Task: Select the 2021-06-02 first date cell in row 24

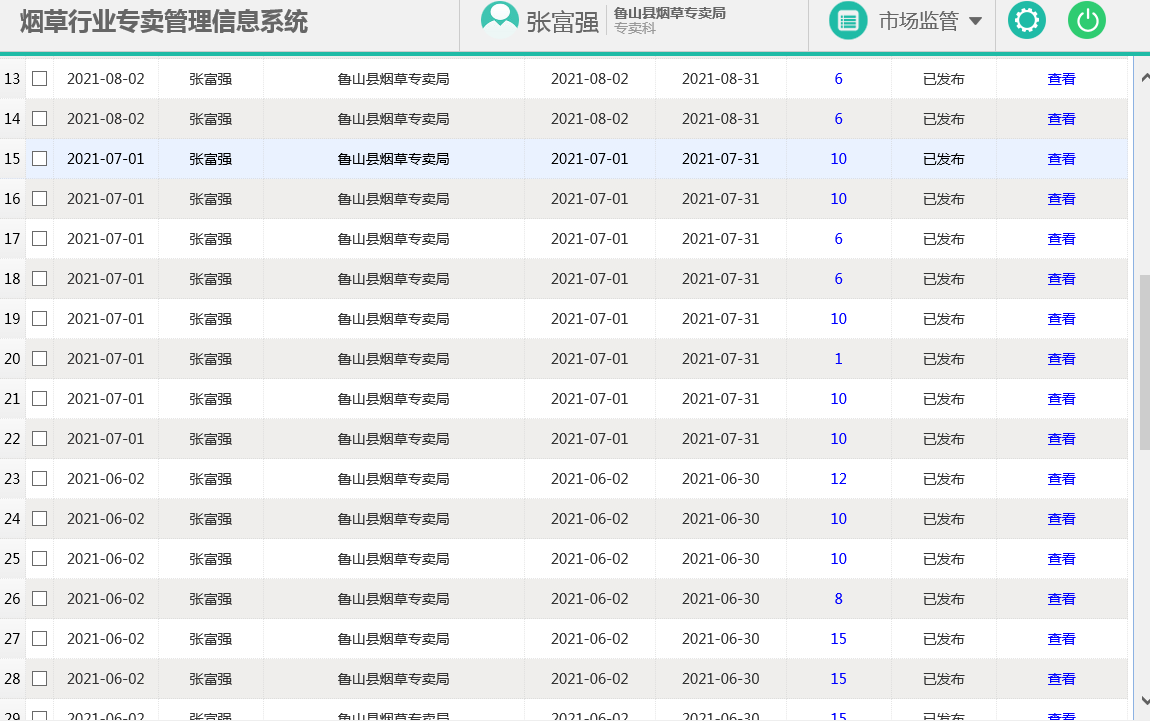Action: [x=106, y=519]
